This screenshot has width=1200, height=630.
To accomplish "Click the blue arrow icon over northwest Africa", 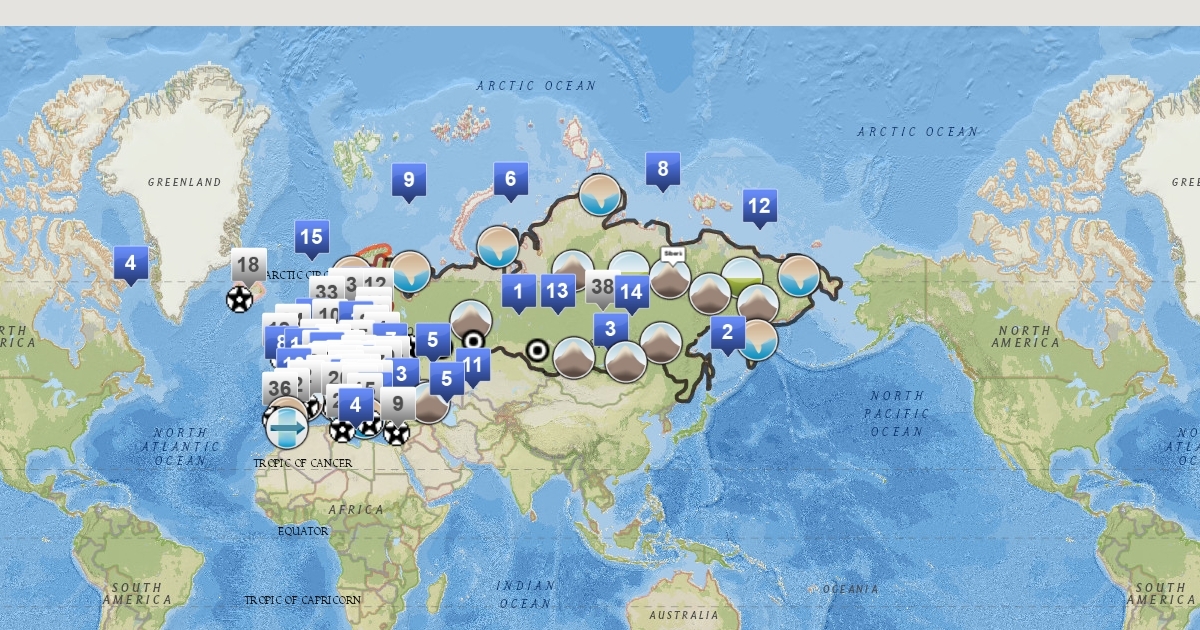I will [x=287, y=428].
